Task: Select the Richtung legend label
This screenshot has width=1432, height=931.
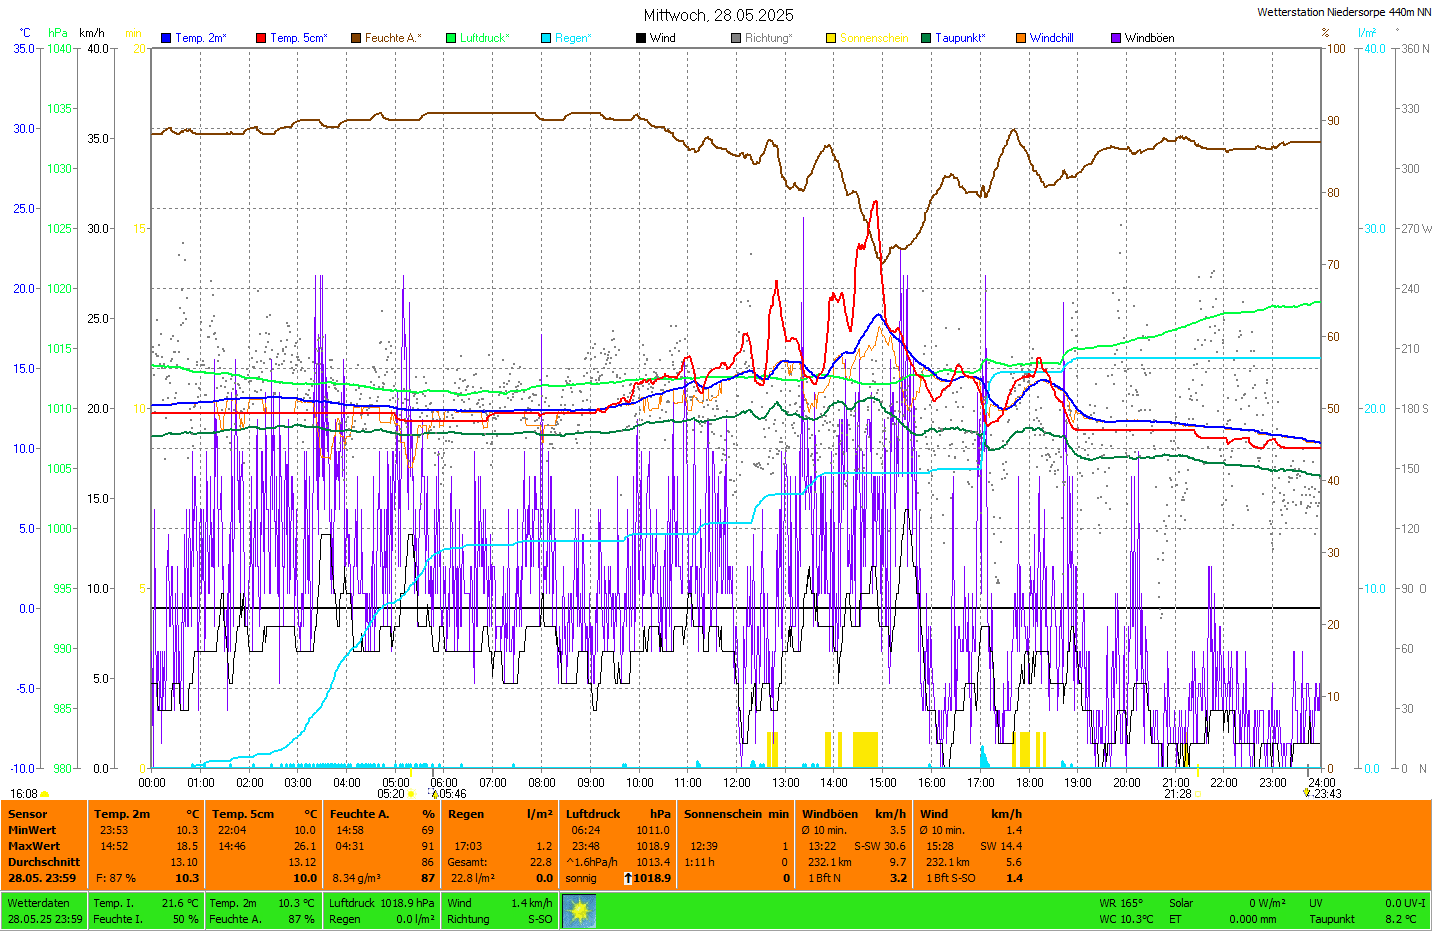Action: click(x=768, y=38)
